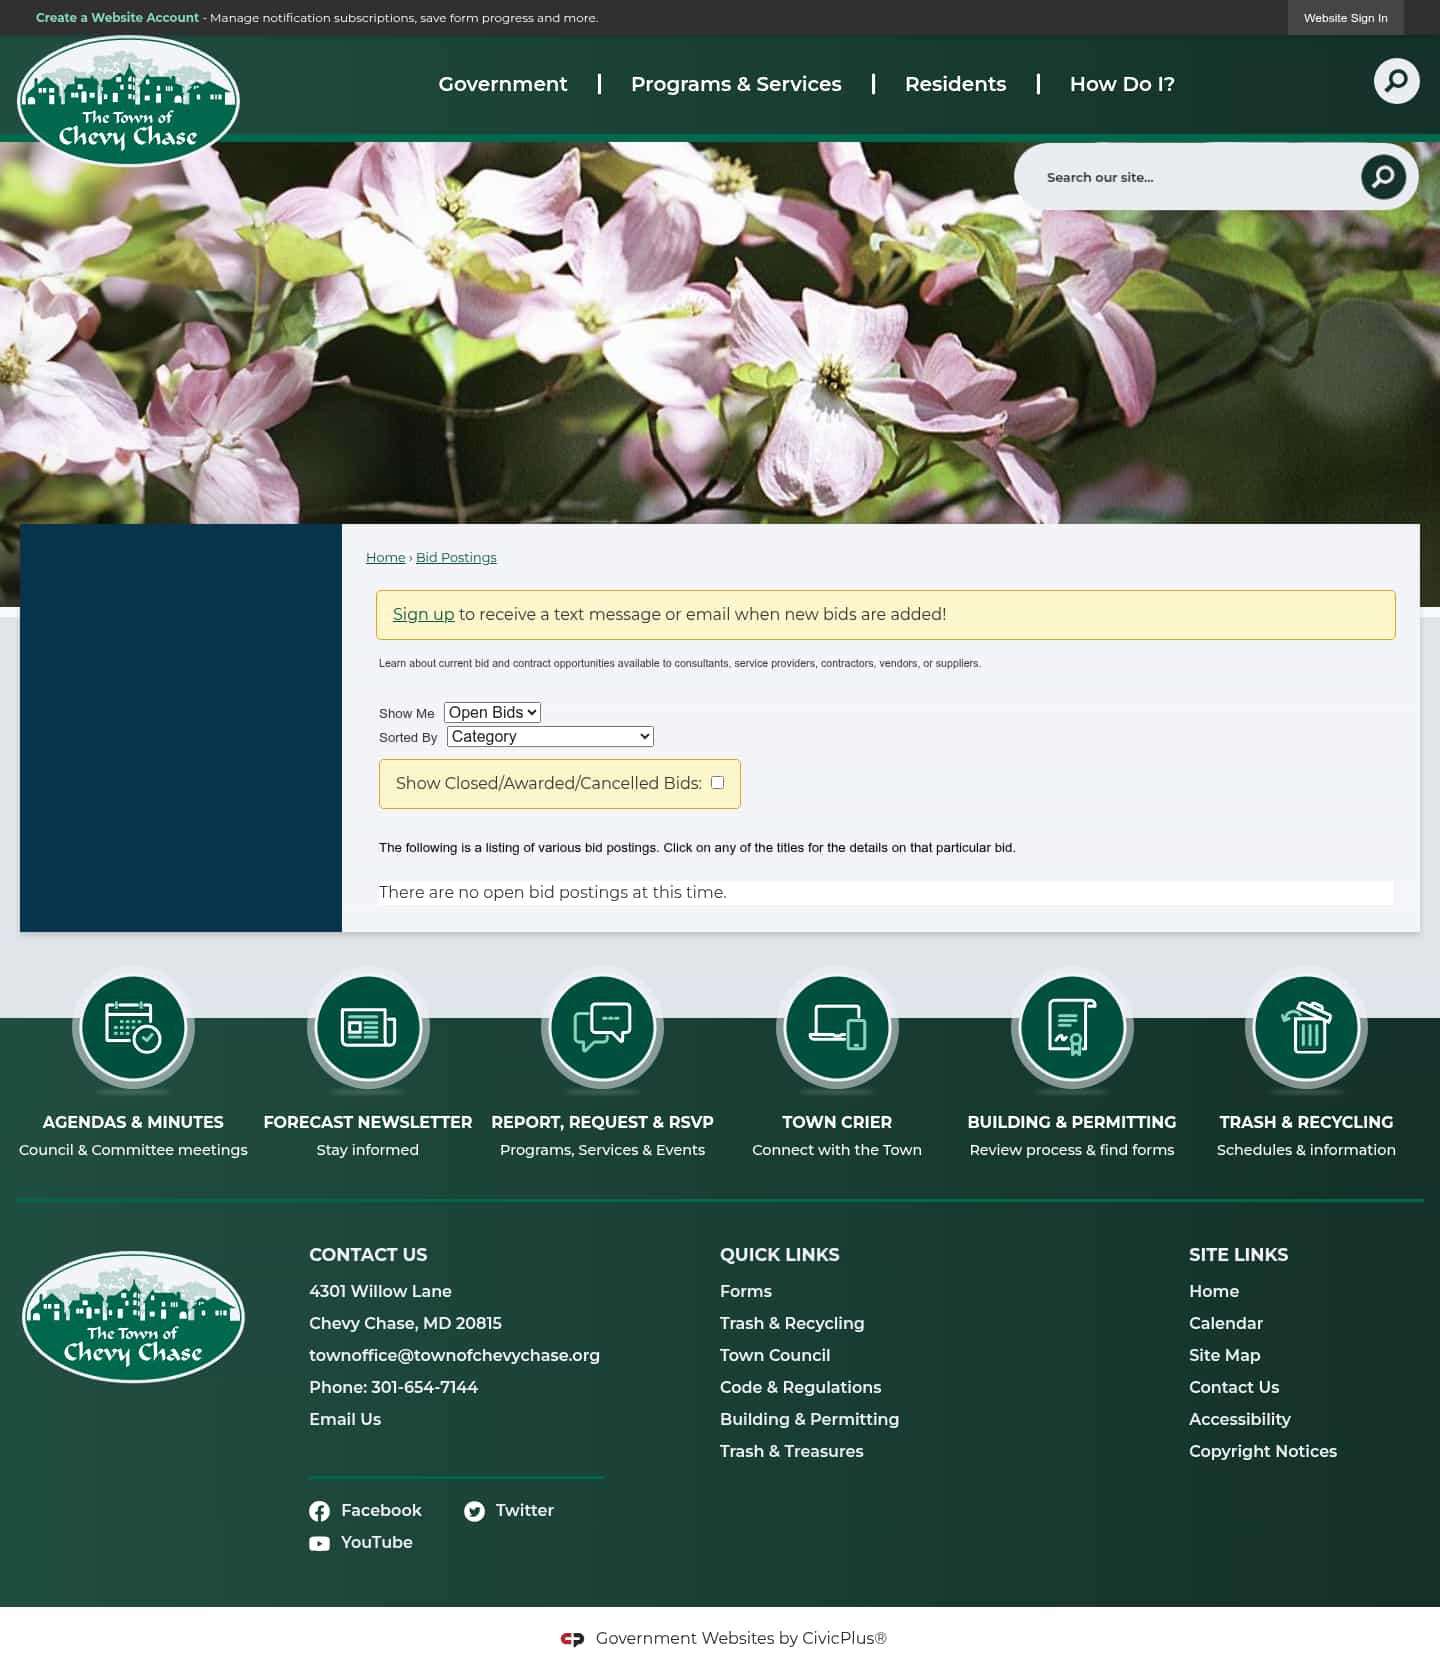Open Trash & Treasures quick link

click(x=792, y=1451)
